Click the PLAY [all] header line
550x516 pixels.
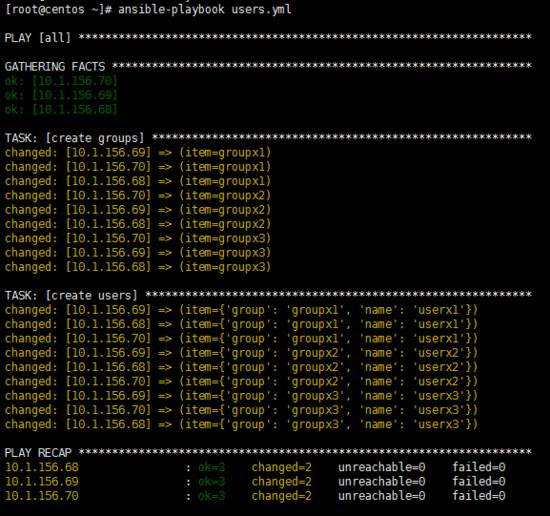pyautogui.click(x=268, y=38)
